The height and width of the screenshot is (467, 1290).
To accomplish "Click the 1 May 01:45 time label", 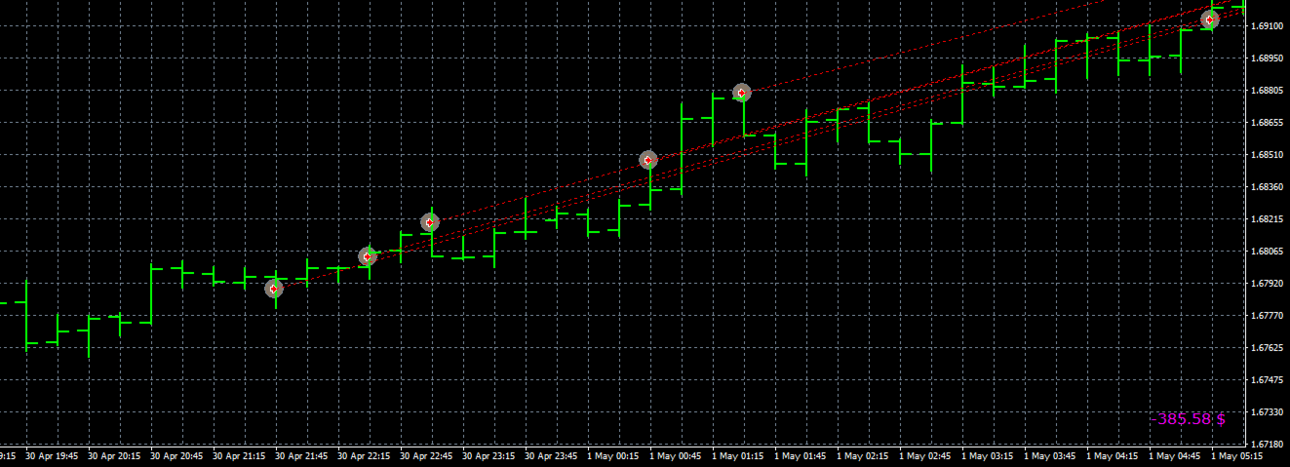I will coord(801,456).
